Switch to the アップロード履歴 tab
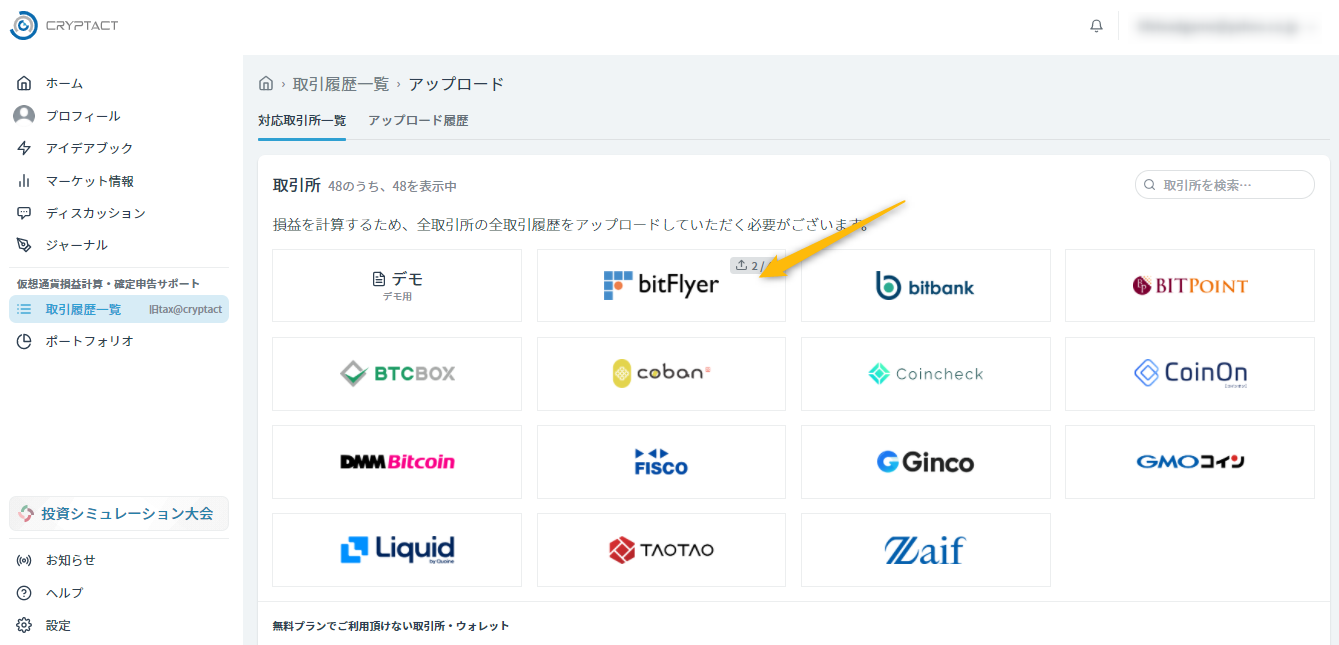The height and width of the screenshot is (645, 1339). [x=418, y=121]
